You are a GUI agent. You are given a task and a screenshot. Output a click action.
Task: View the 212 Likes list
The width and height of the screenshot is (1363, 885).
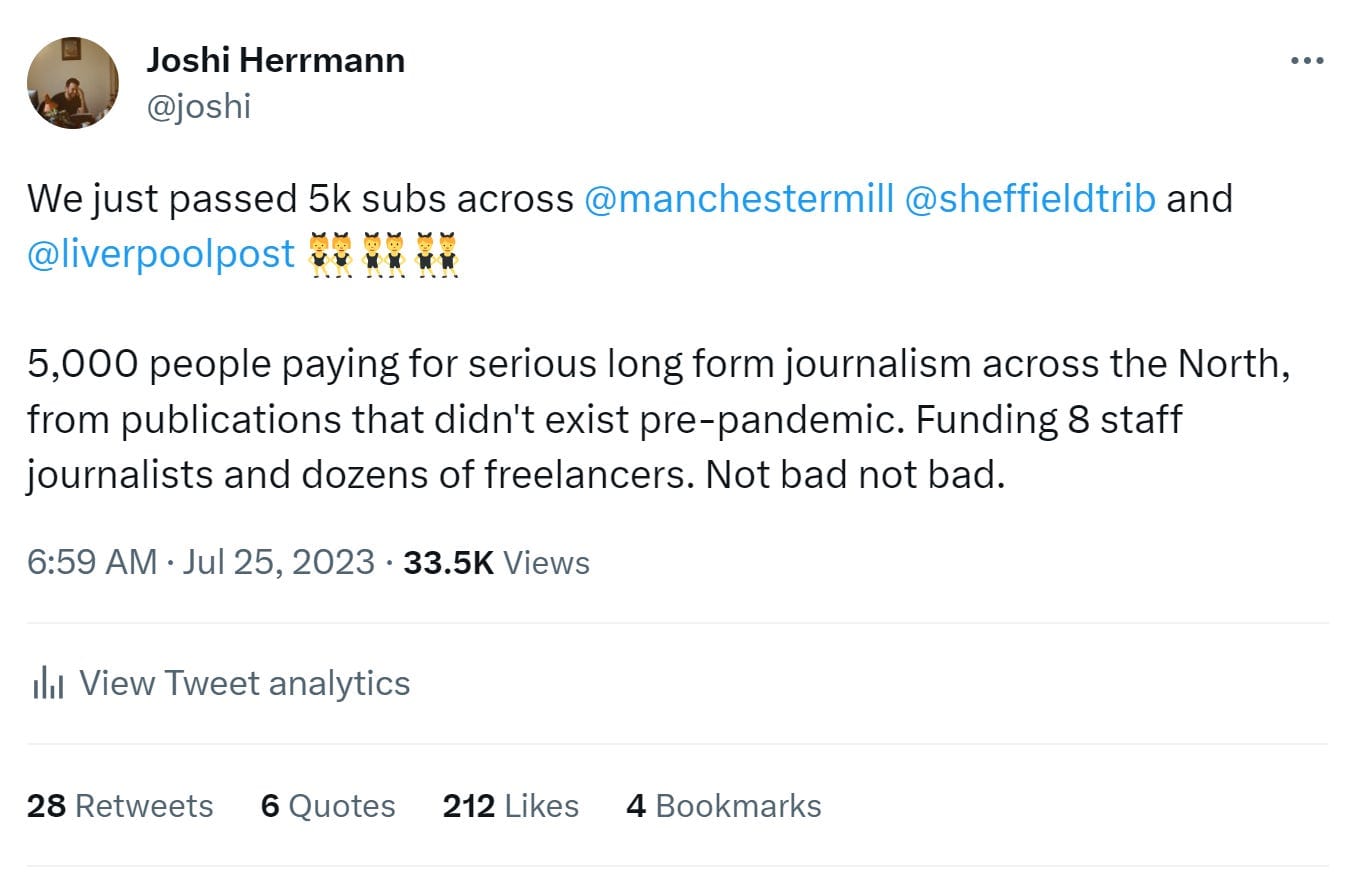pos(510,806)
